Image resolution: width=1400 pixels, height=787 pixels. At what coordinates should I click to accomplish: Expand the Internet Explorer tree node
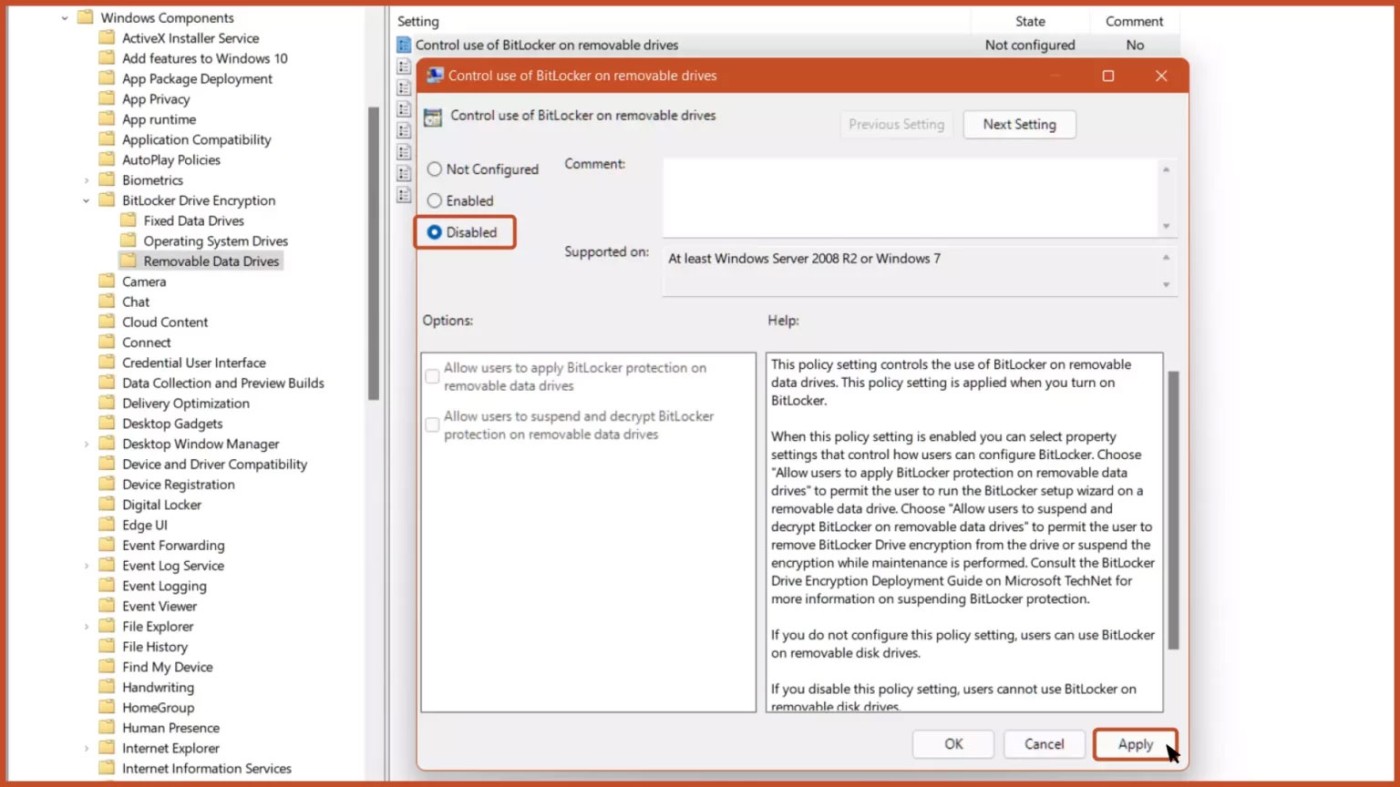86,749
